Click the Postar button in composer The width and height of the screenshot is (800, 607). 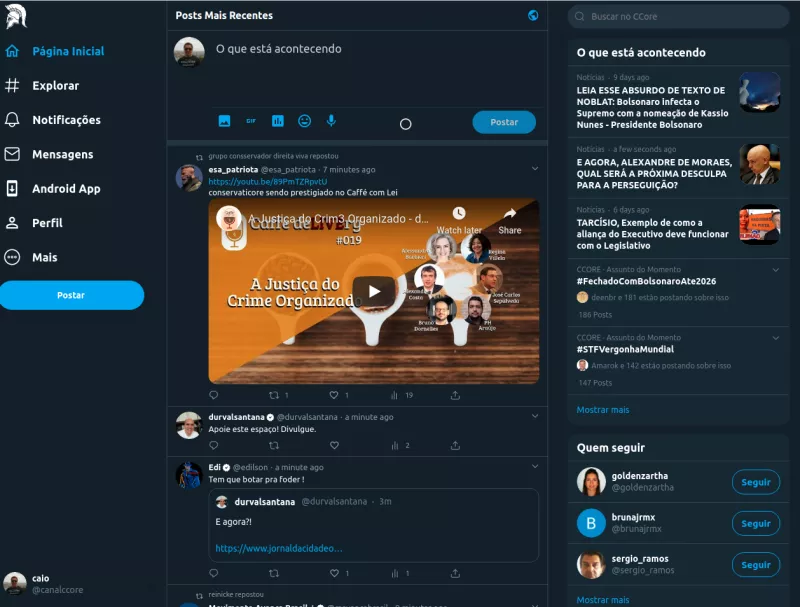tap(504, 122)
